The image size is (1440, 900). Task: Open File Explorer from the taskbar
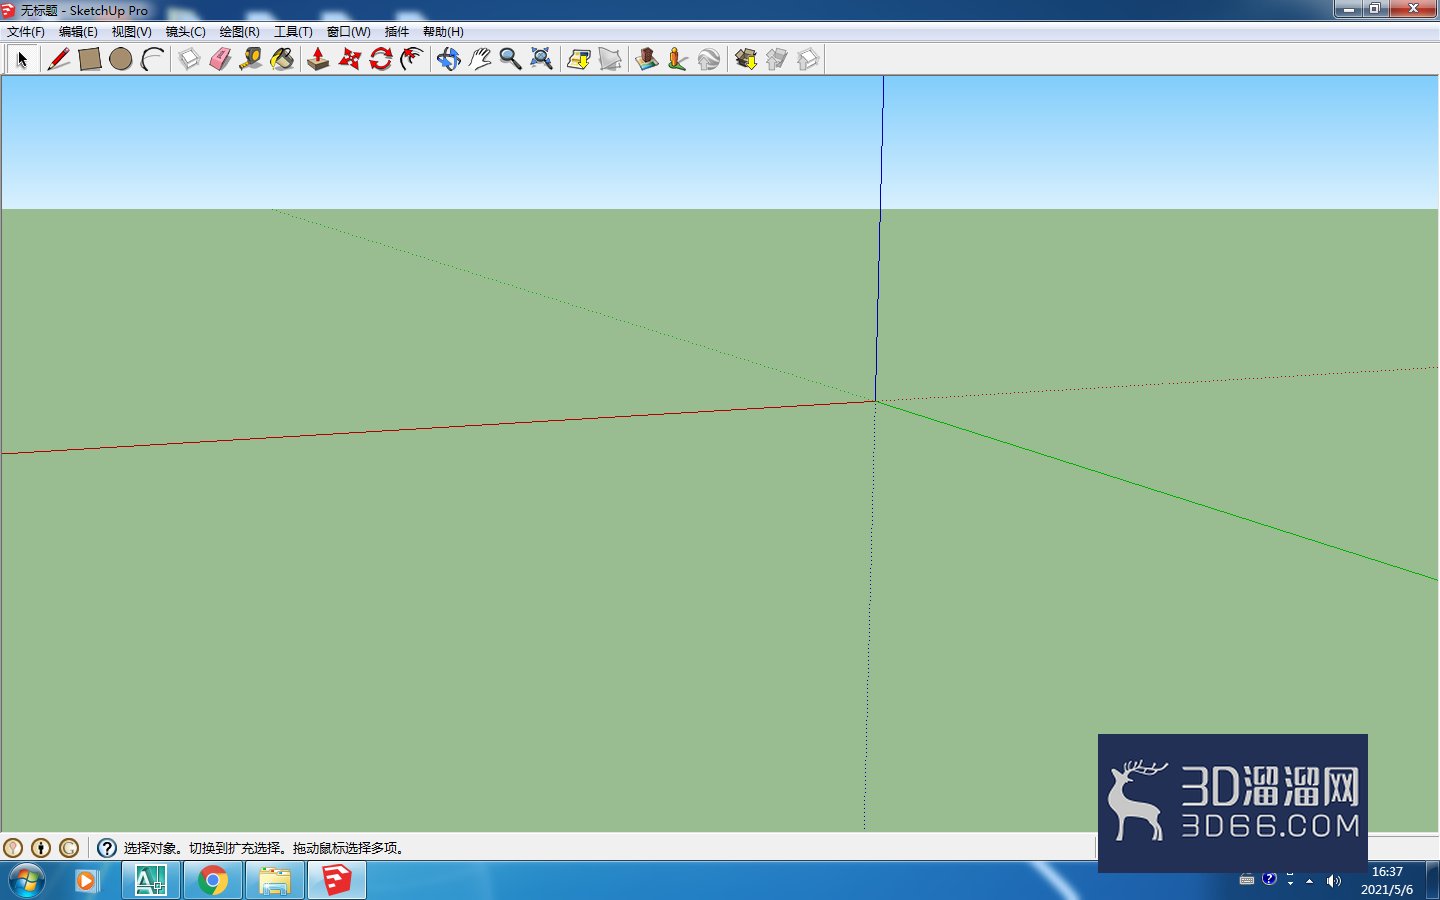coord(274,881)
